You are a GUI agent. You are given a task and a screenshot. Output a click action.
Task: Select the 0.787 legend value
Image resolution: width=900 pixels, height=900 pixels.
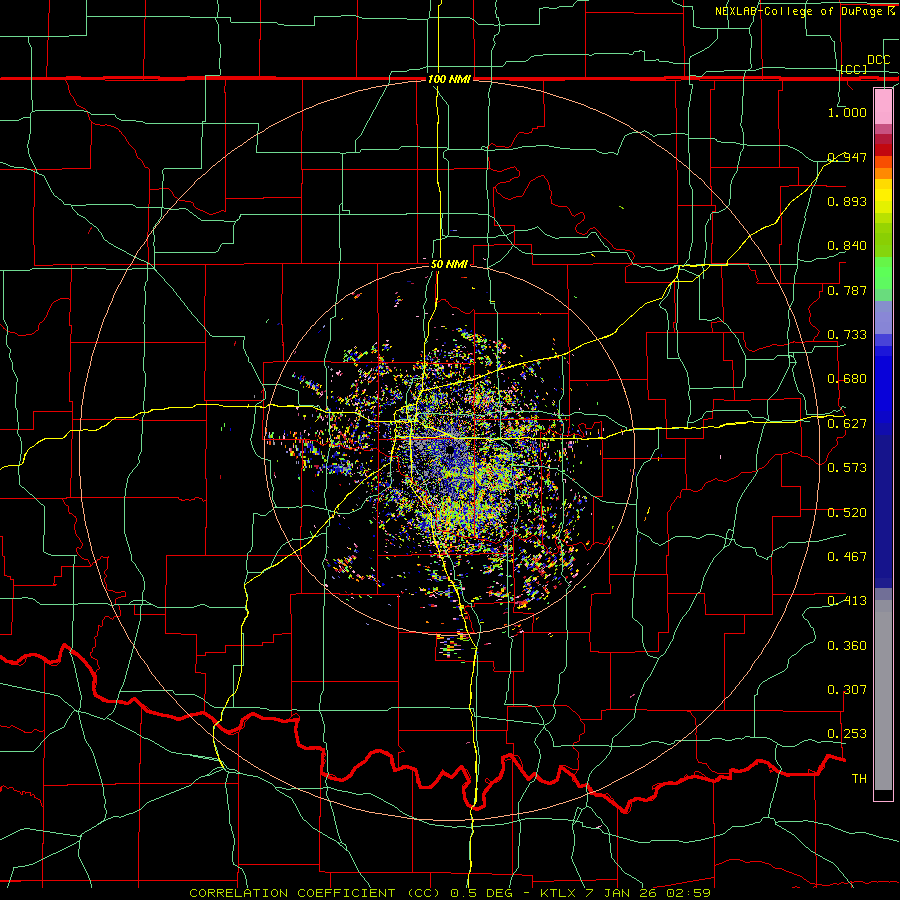click(847, 290)
